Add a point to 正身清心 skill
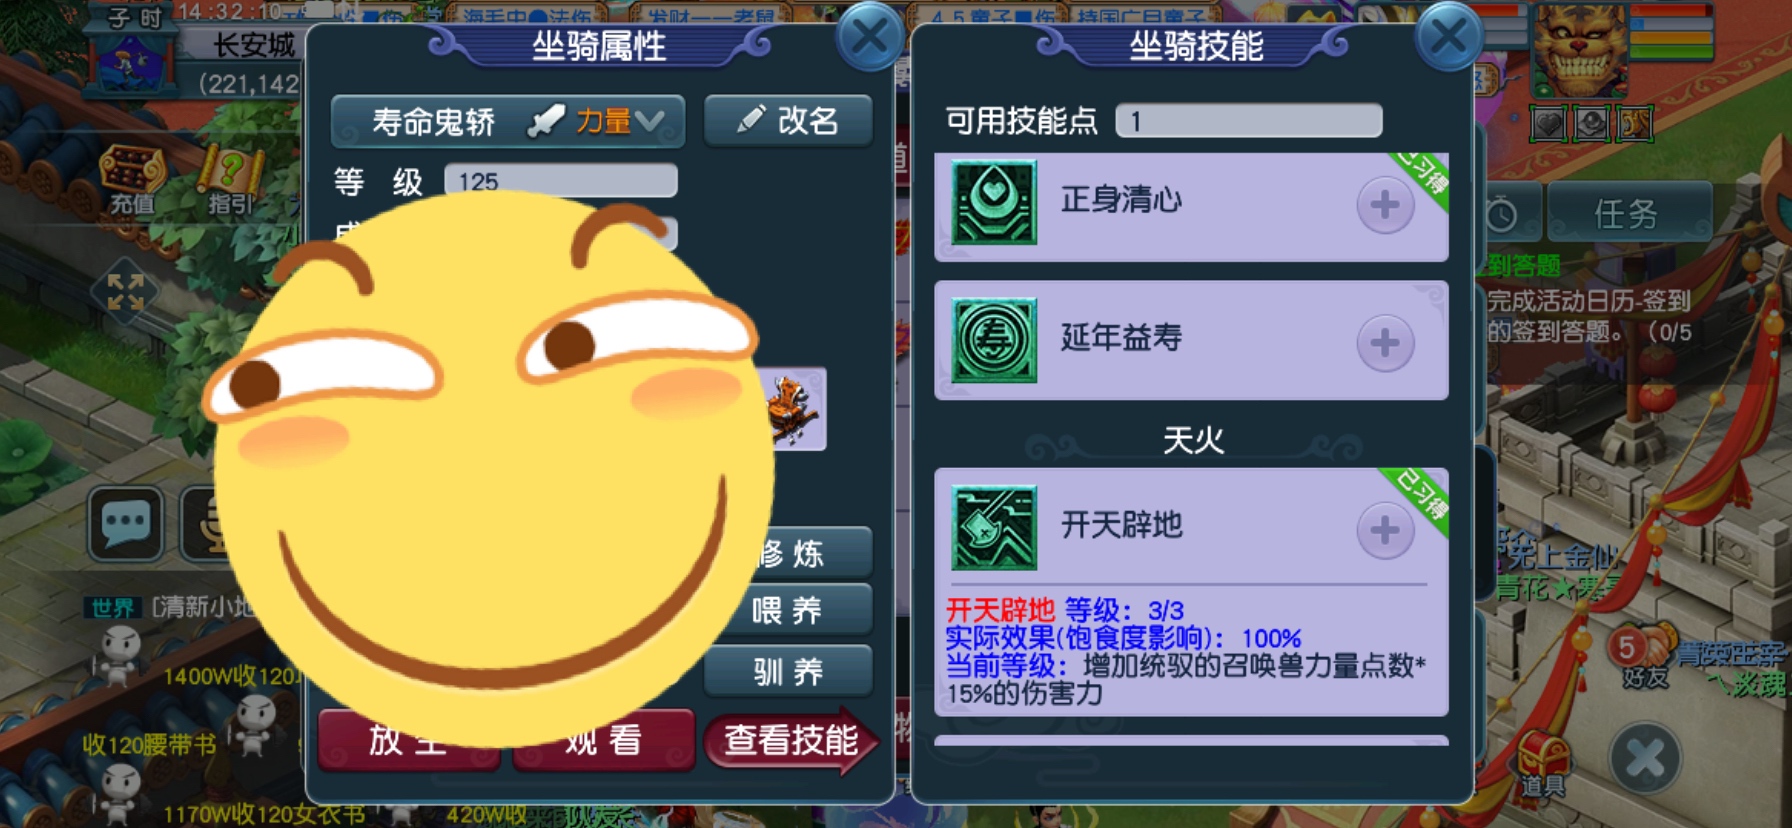This screenshot has height=828, width=1792. (x=1385, y=205)
